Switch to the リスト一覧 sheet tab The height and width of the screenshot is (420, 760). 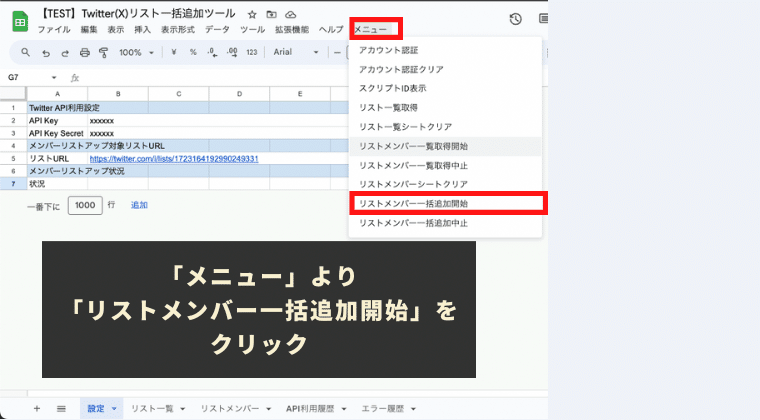tap(152, 409)
